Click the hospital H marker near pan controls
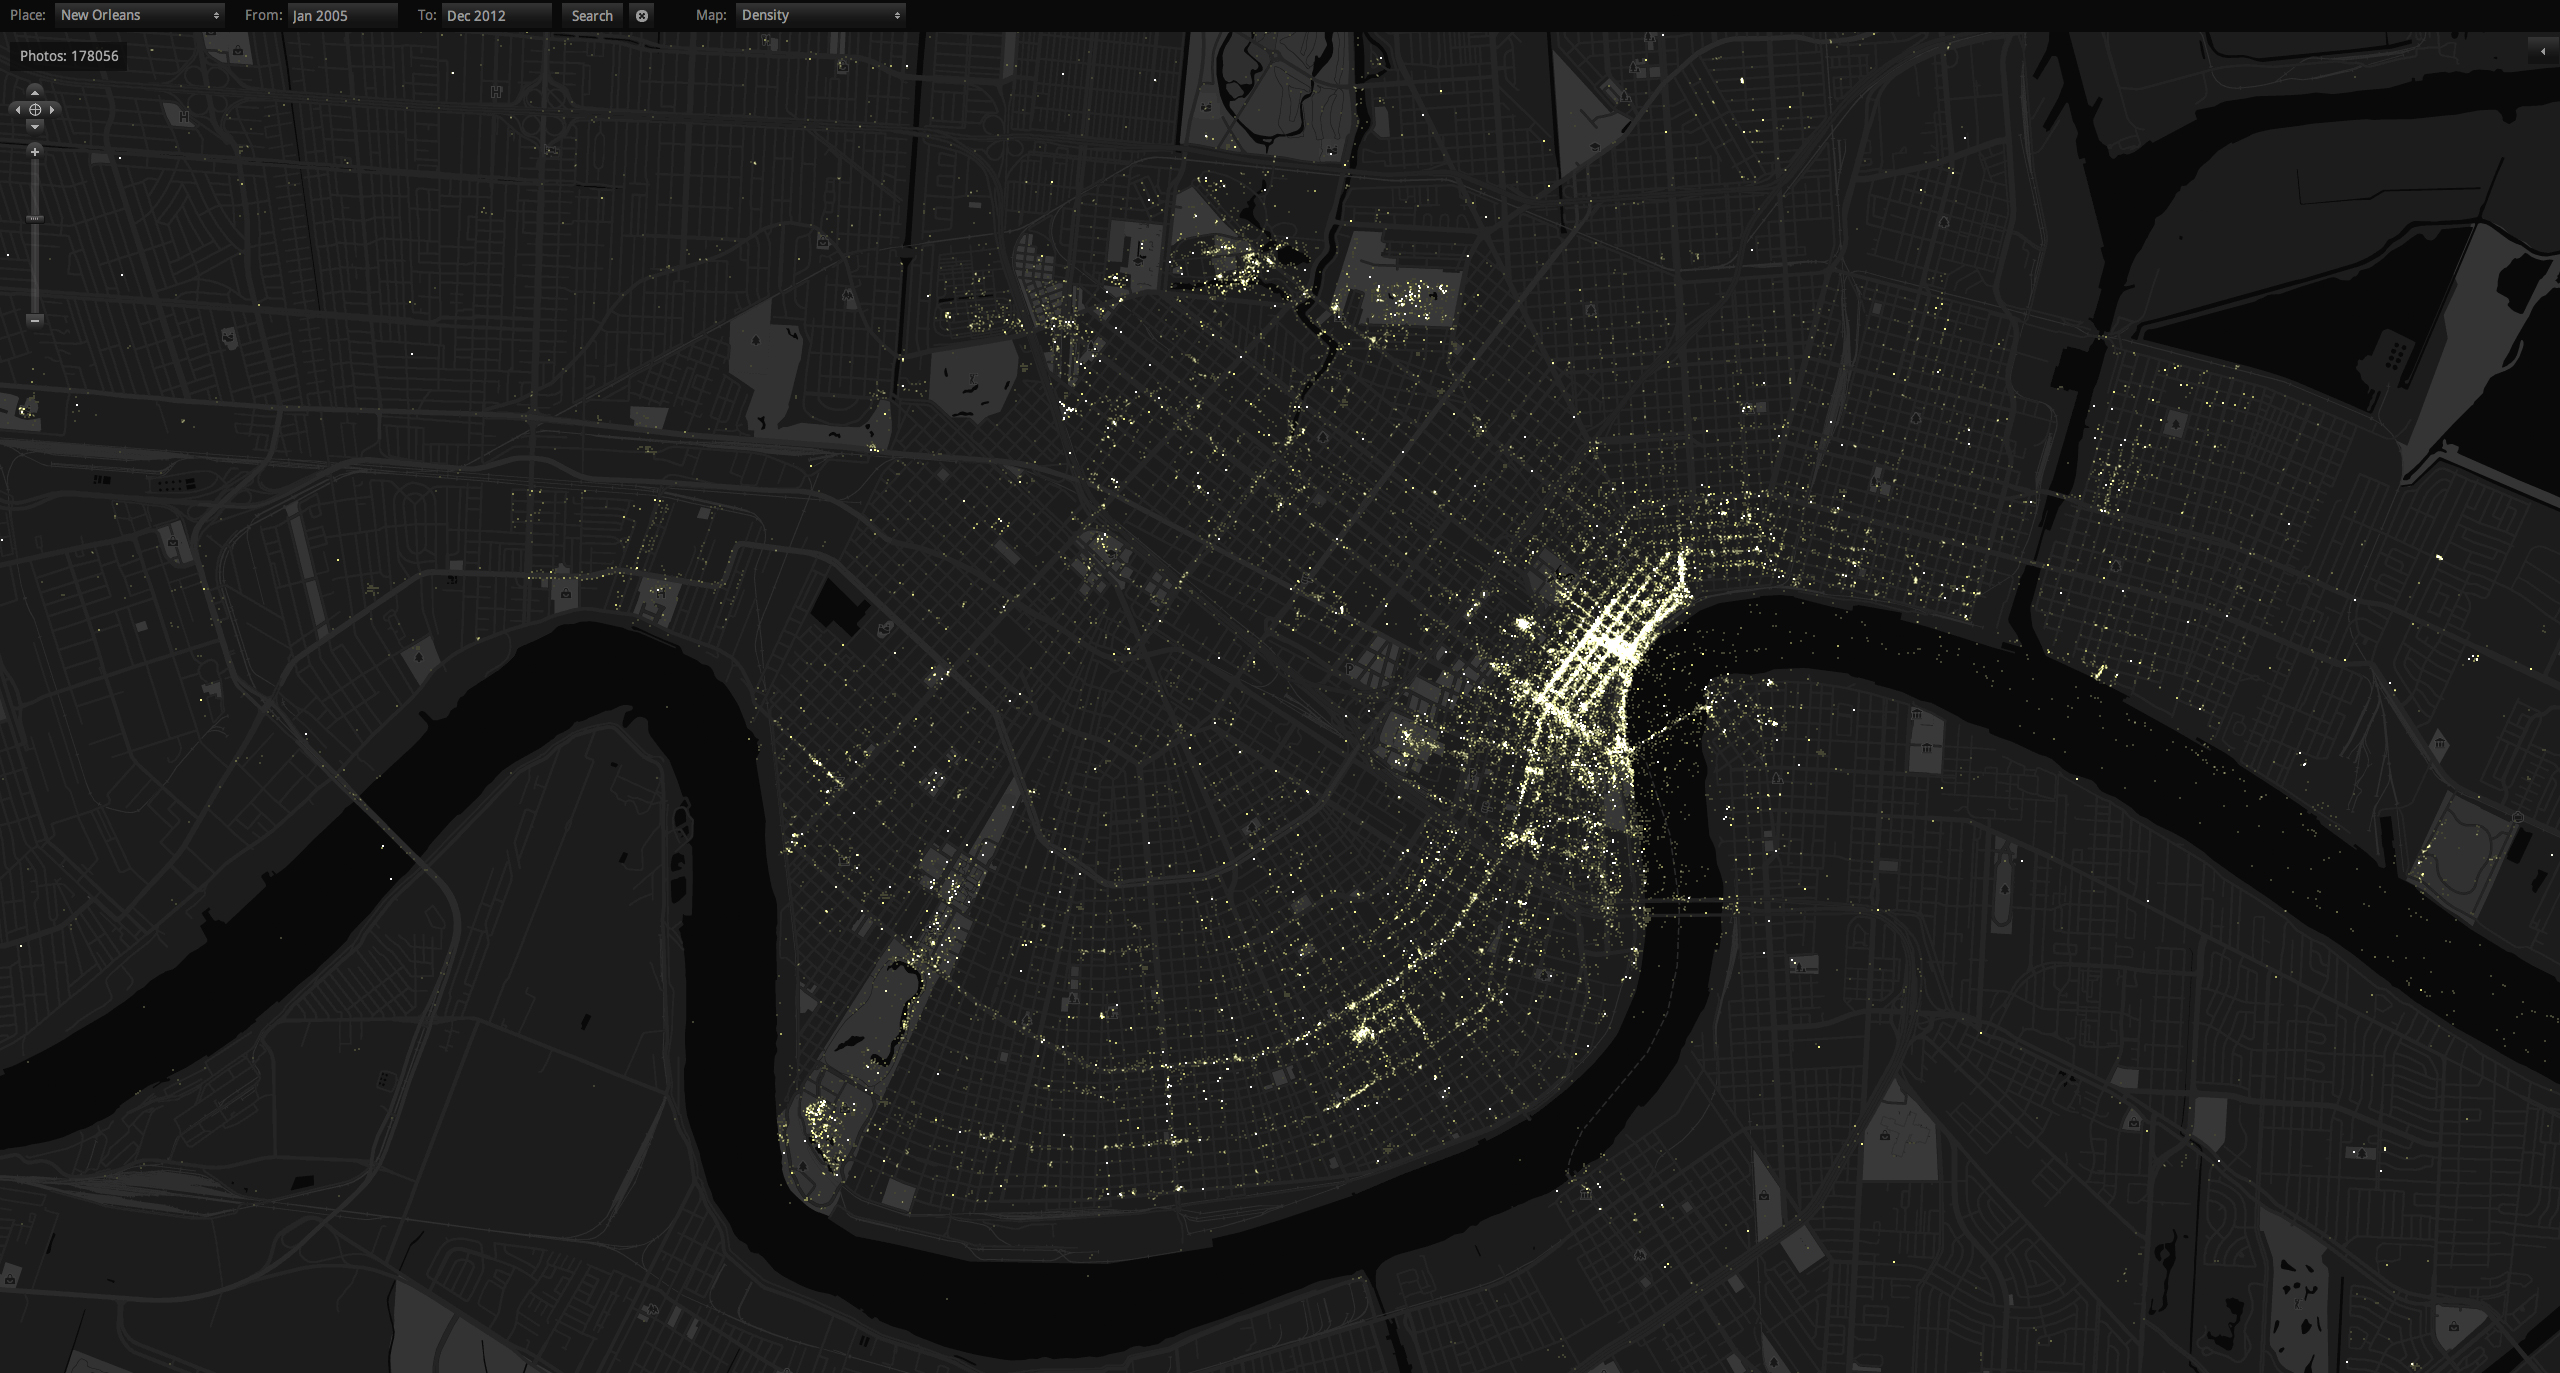This screenshot has width=2560, height=1373. [184, 117]
